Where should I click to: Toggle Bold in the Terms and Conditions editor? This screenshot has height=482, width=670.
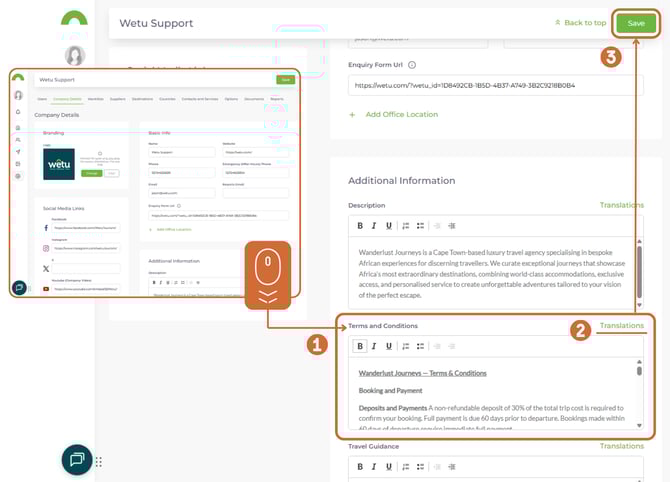coord(360,346)
